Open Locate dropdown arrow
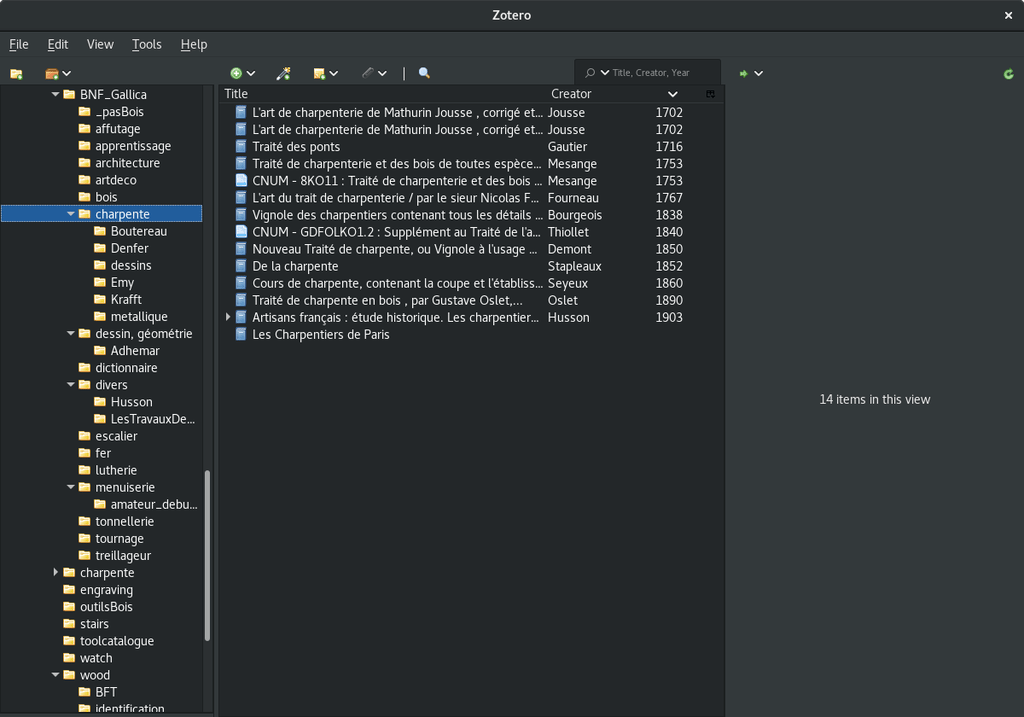 tap(758, 74)
